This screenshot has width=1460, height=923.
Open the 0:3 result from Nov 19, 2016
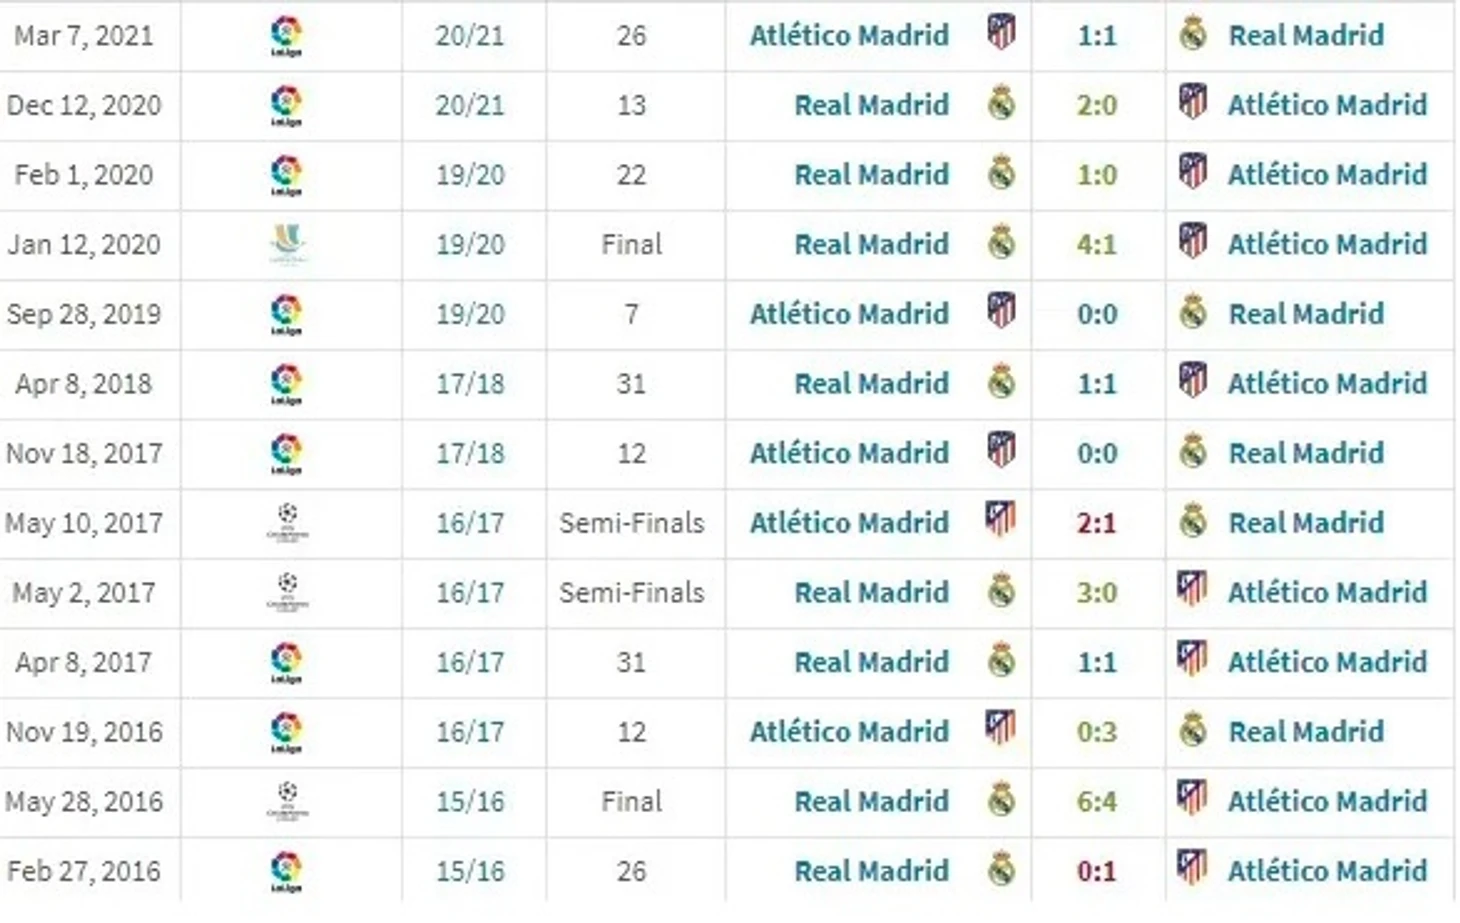(1097, 732)
